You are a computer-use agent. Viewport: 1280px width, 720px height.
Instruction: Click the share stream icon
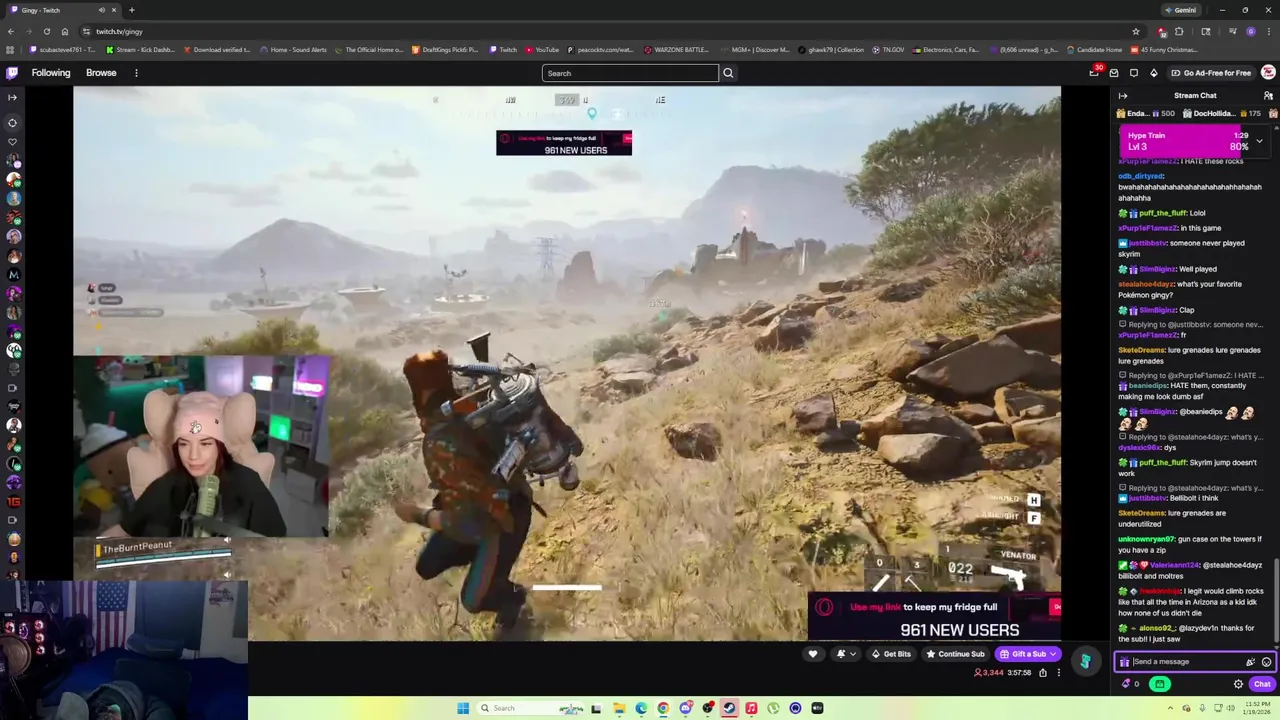pos(1043,673)
